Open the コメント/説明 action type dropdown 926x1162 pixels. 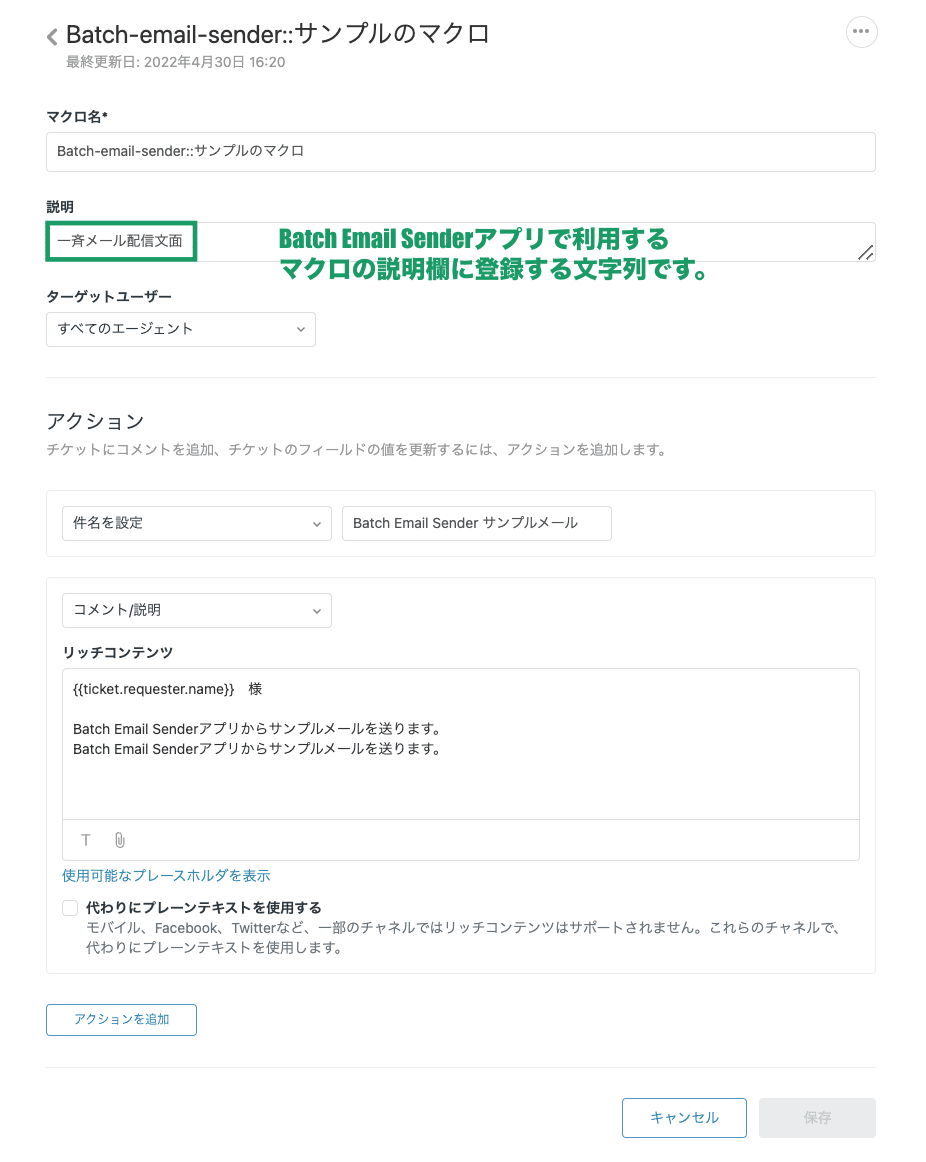coord(196,610)
